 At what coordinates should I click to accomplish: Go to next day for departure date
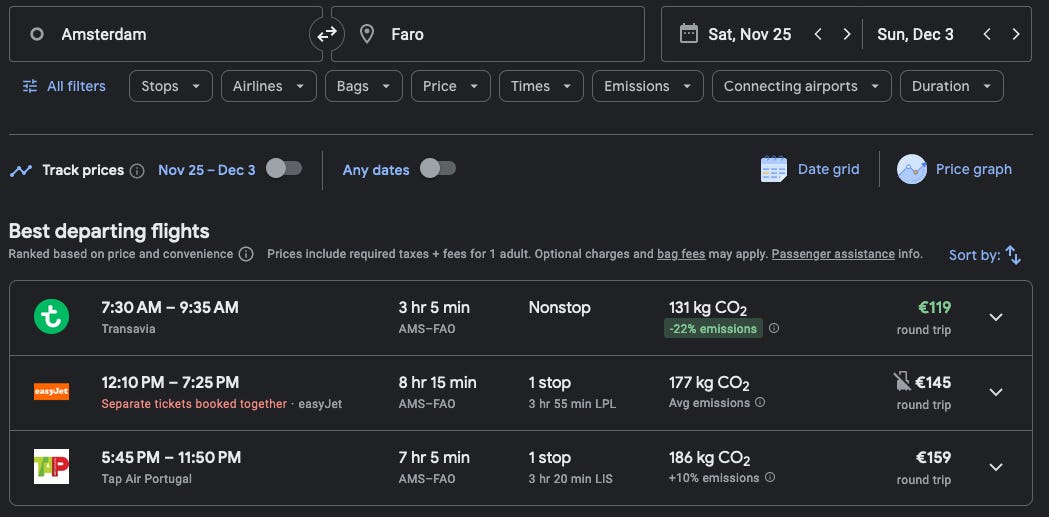pyautogui.click(x=847, y=34)
